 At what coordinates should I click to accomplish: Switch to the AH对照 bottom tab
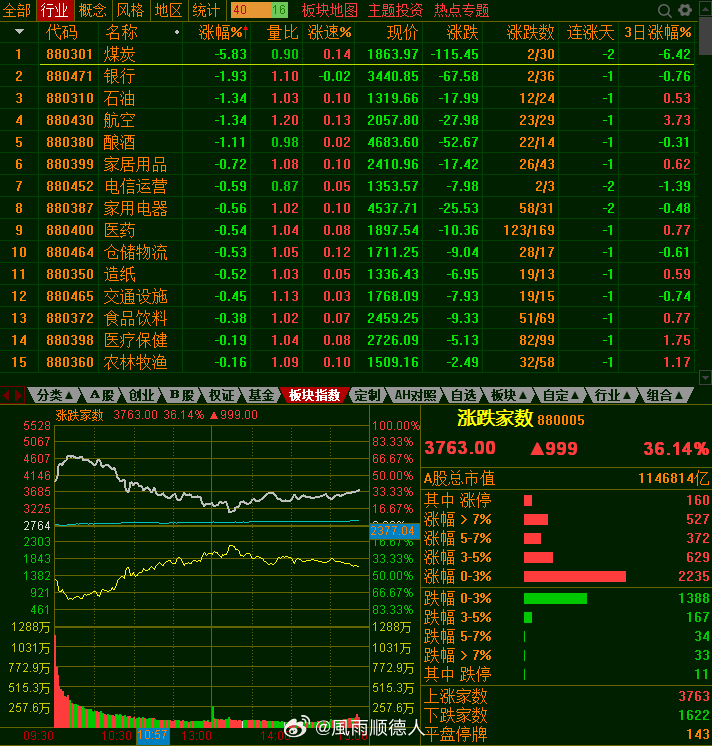click(415, 395)
